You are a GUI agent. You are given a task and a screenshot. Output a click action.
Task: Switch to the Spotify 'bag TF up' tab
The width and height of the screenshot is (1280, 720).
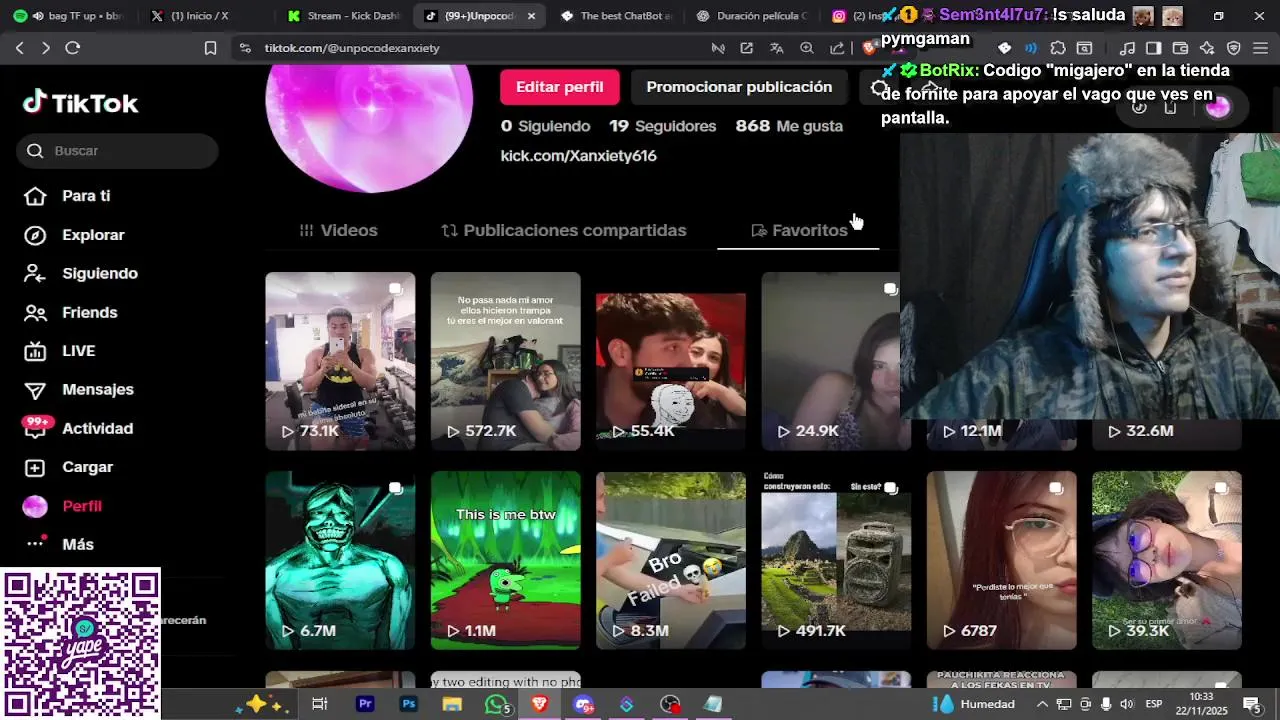(70, 16)
